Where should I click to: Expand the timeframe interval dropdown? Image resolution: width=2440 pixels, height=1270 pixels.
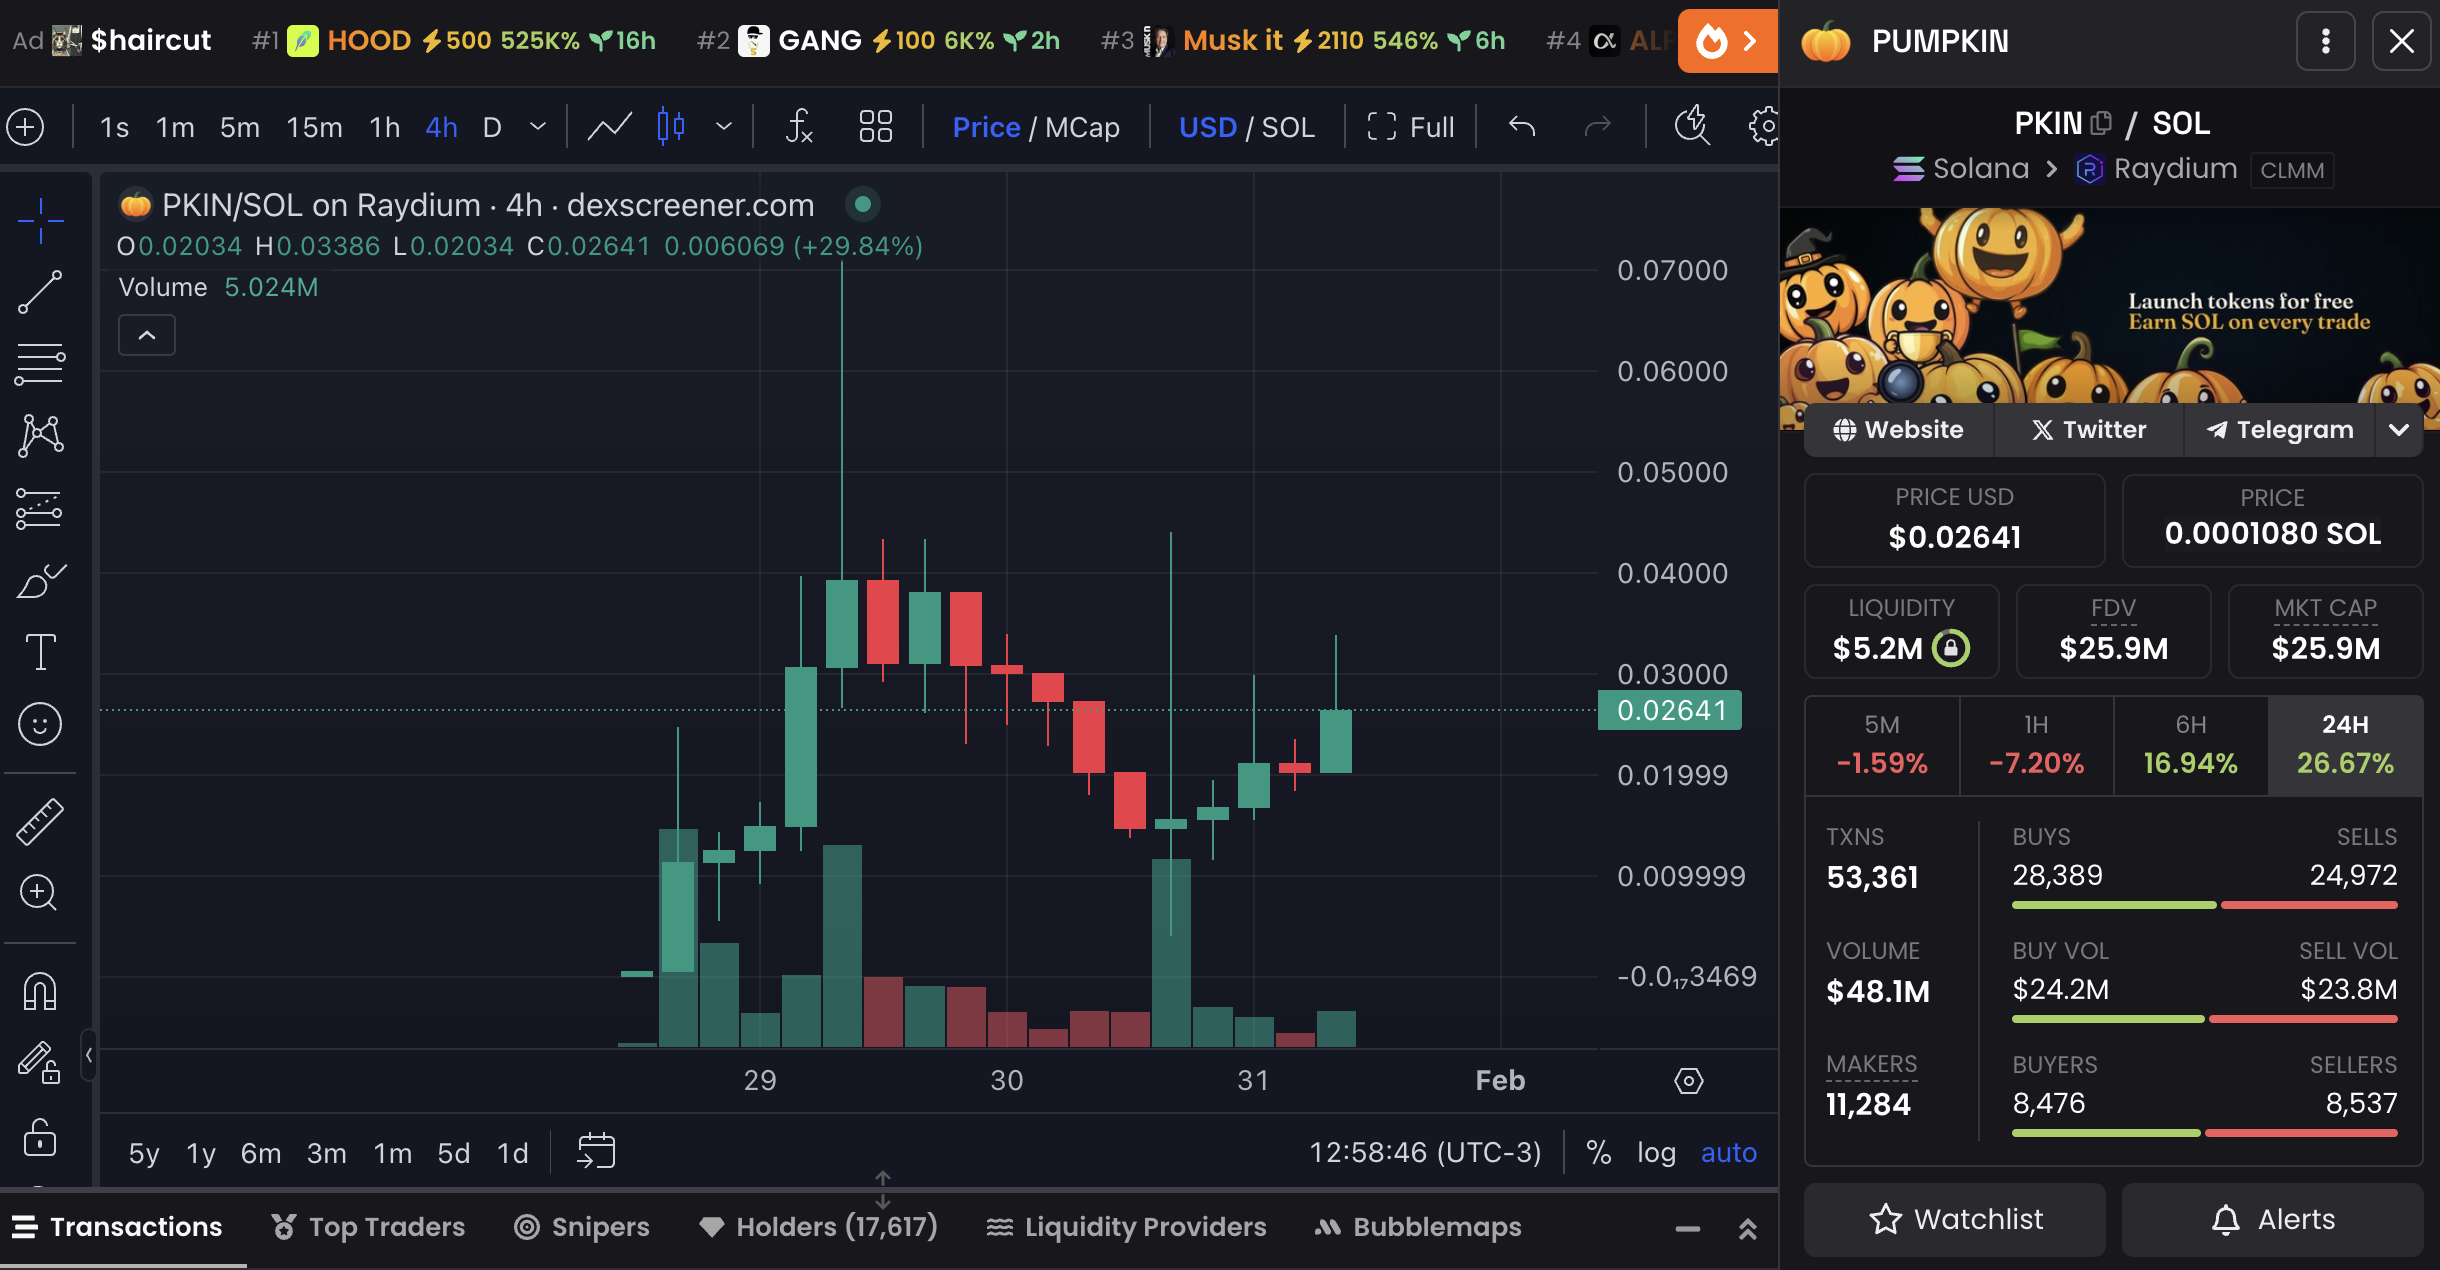point(538,127)
